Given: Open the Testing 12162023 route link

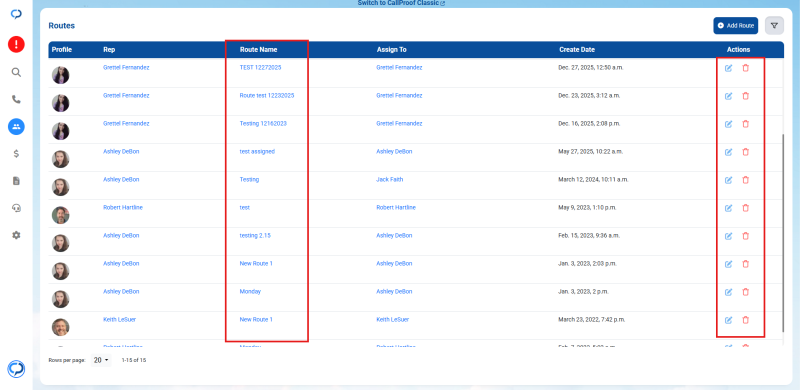Looking at the screenshot, I should pos(263,124).
